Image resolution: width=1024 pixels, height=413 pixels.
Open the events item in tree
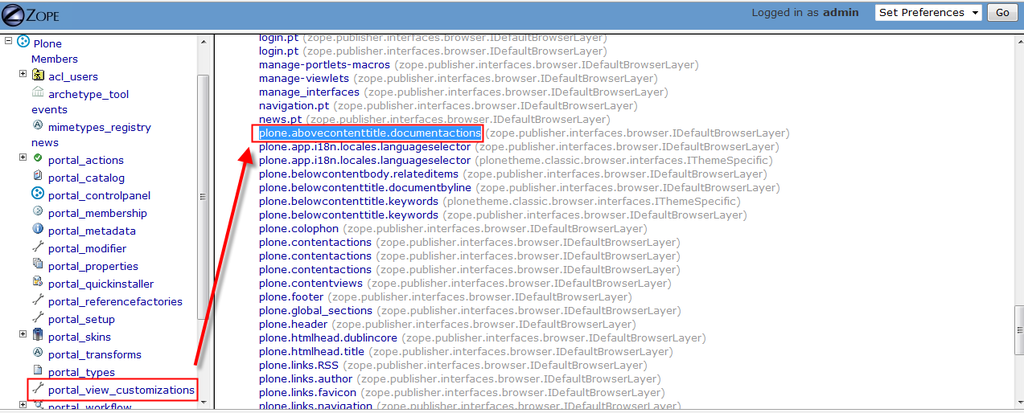point(49,110)
